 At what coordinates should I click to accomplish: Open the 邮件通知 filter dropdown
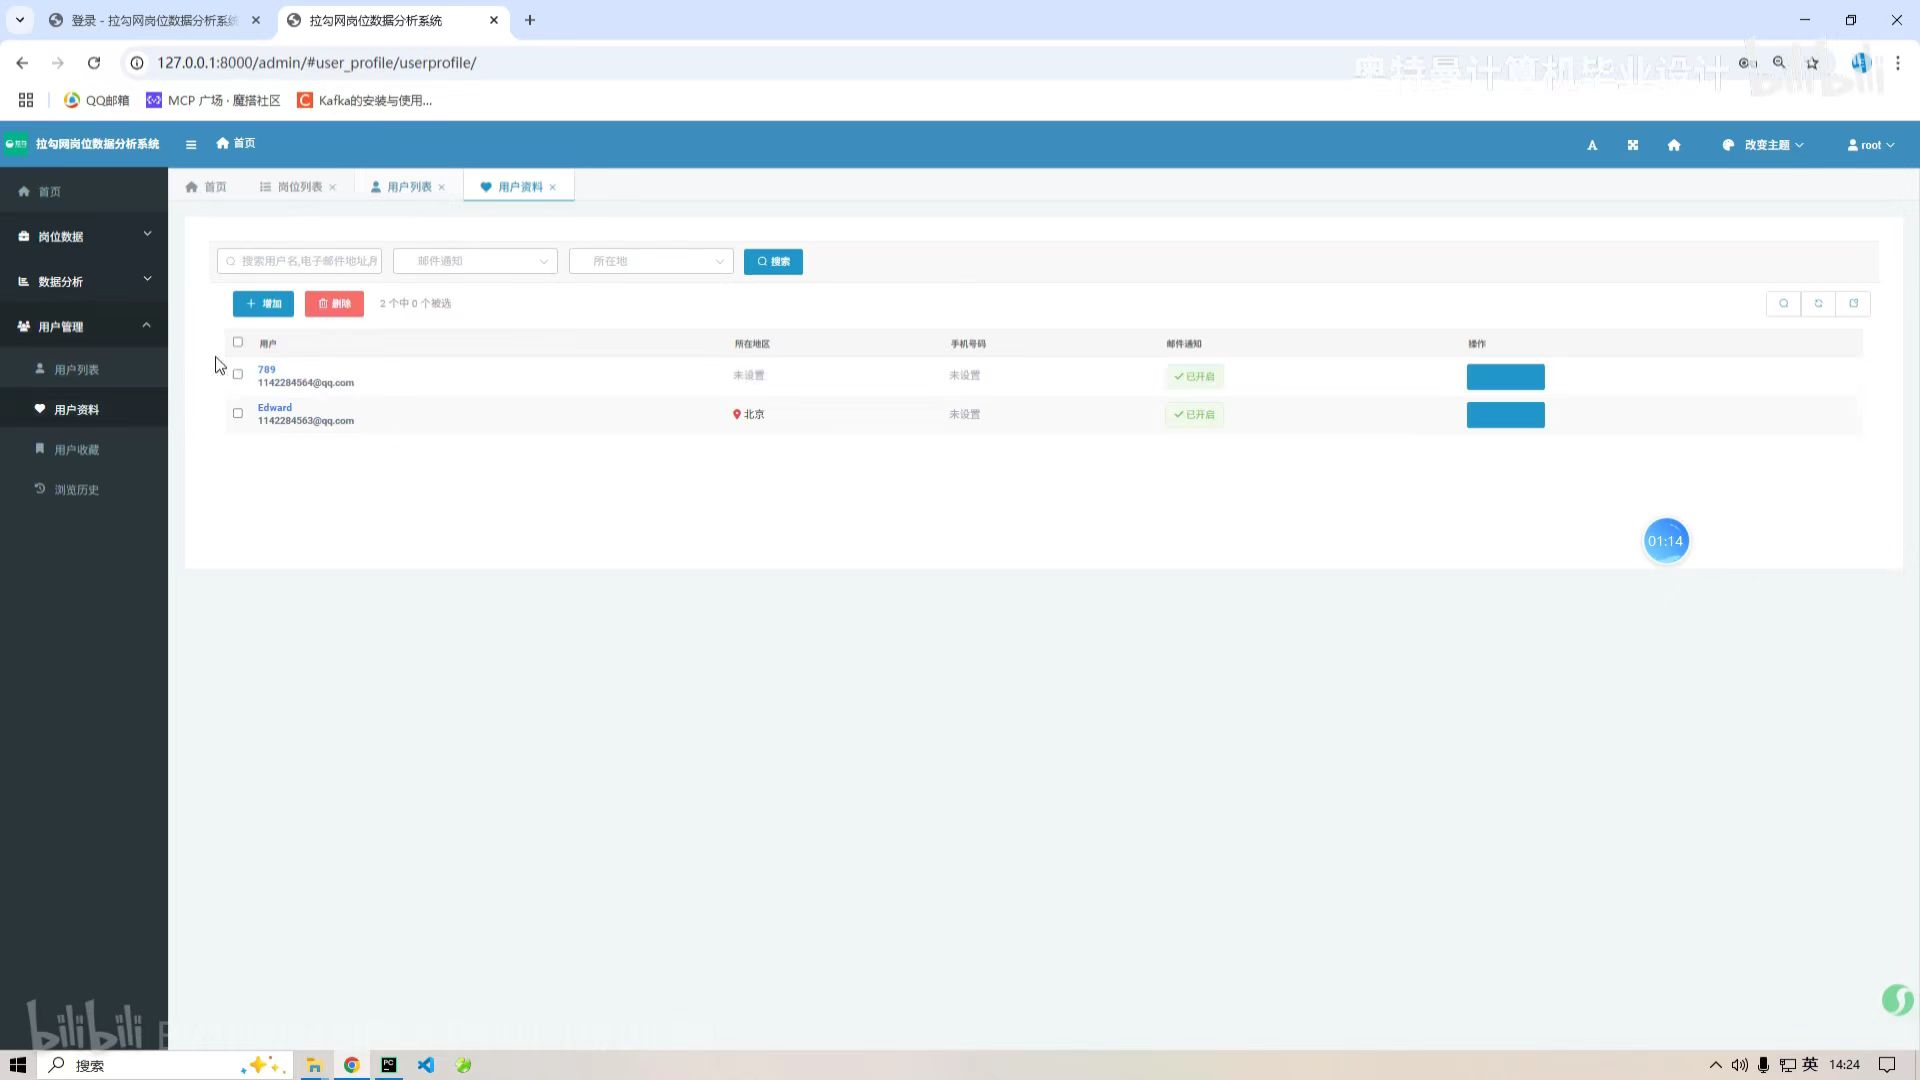pyautogui.click(x=475, y=261)
